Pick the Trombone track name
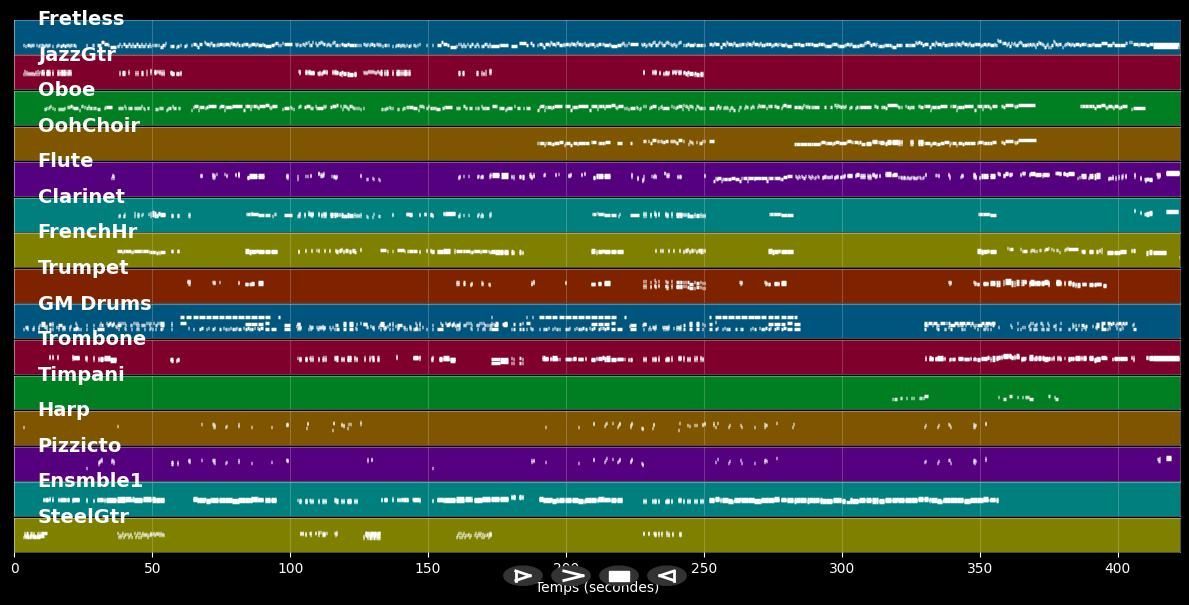Screen dimensions: 1189x605 click(x=92, y=339)
